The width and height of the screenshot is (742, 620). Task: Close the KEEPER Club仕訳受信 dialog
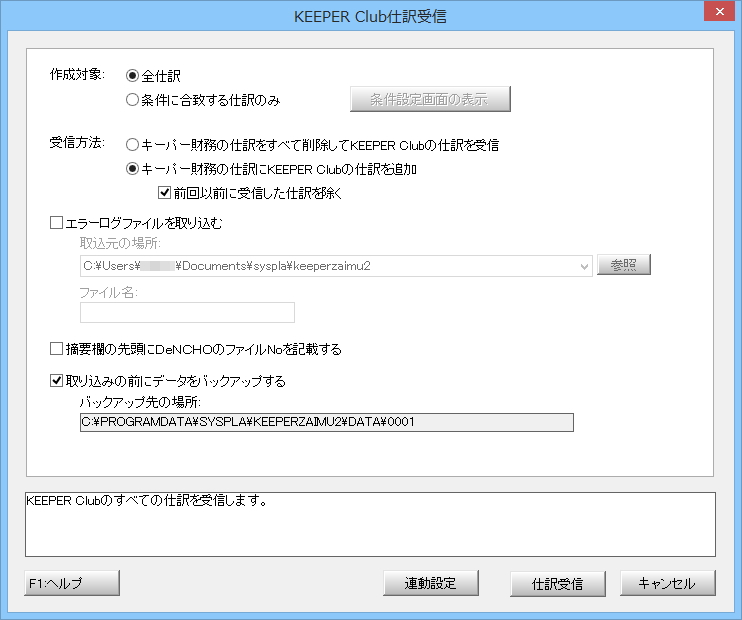click(719, 11)
